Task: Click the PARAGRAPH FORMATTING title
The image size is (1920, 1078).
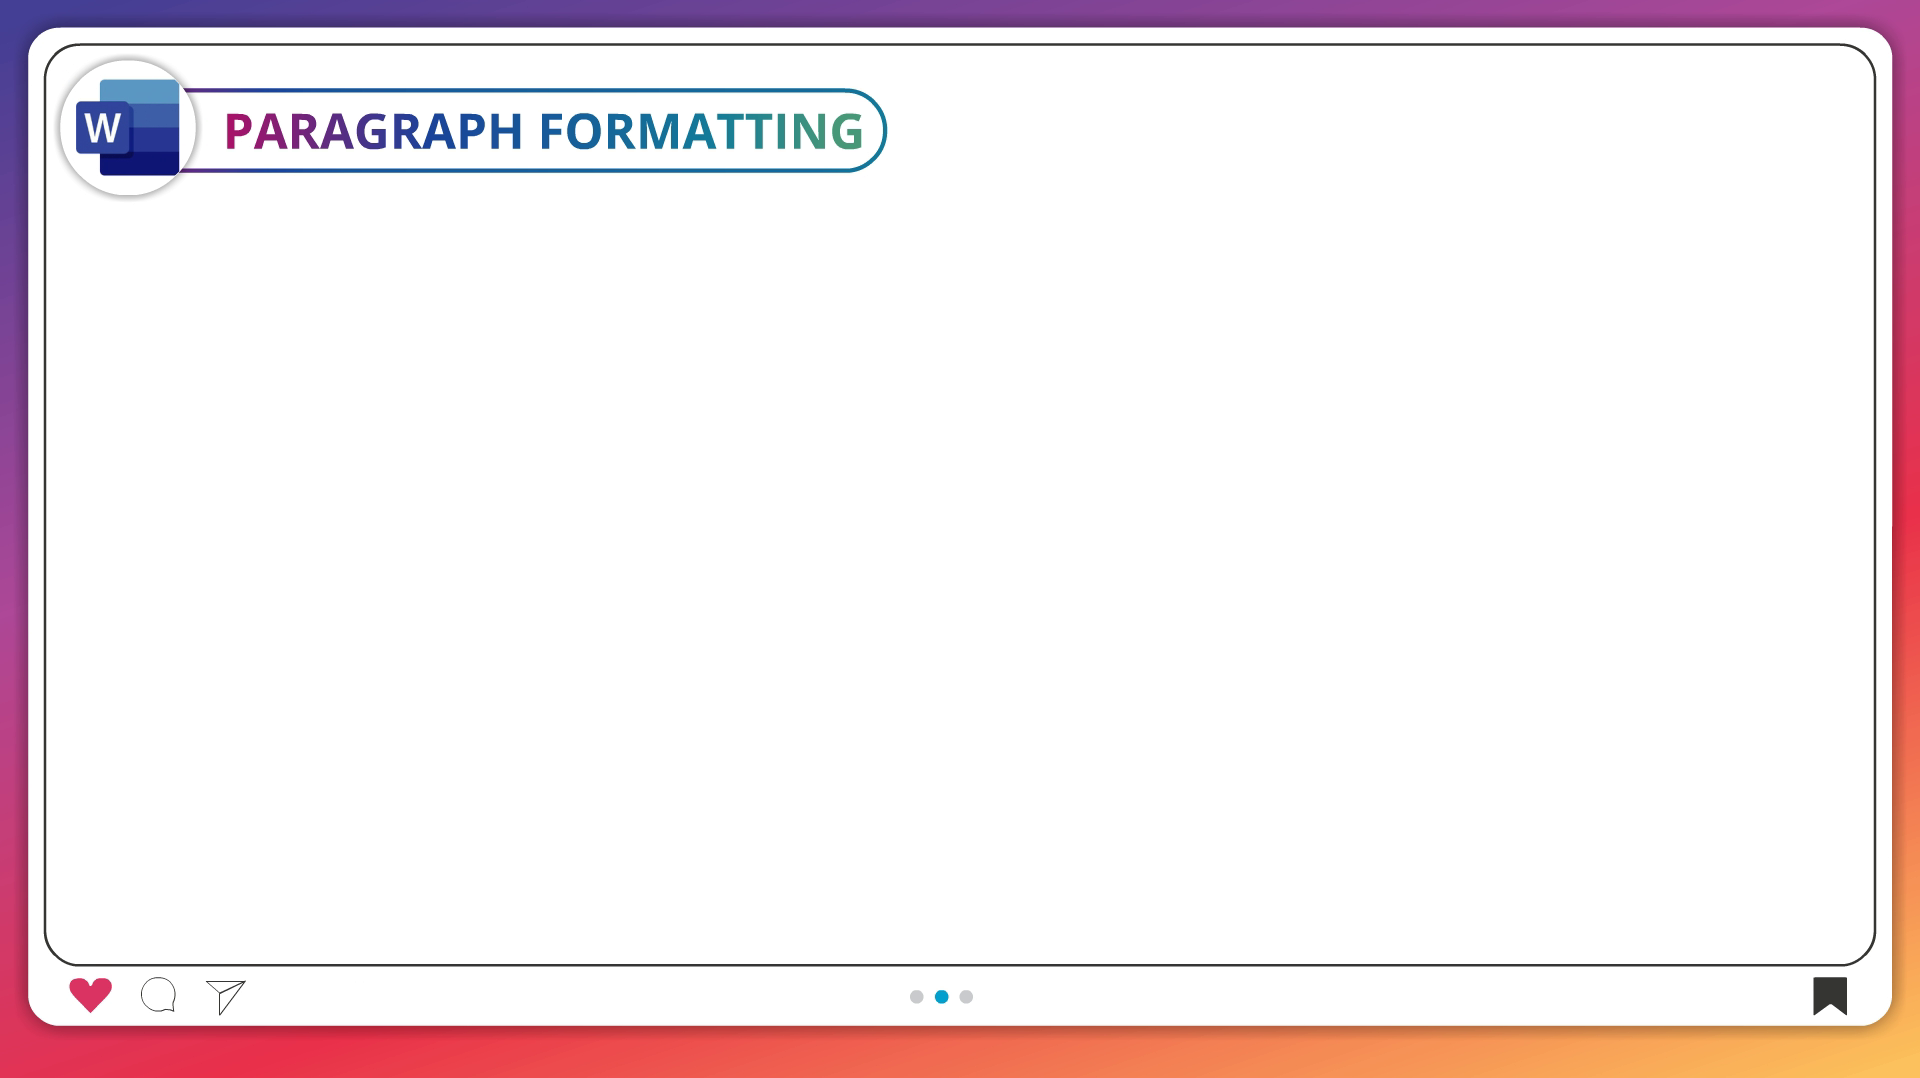Action: point(543,131)
